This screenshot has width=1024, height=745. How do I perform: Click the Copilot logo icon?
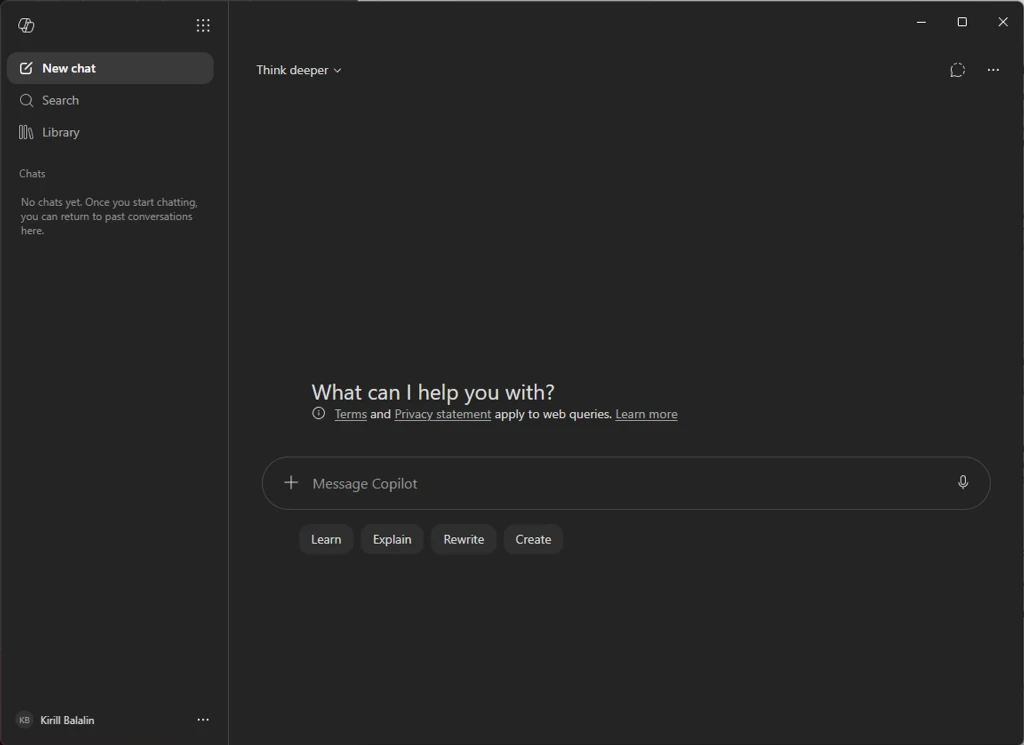(26, 25)
